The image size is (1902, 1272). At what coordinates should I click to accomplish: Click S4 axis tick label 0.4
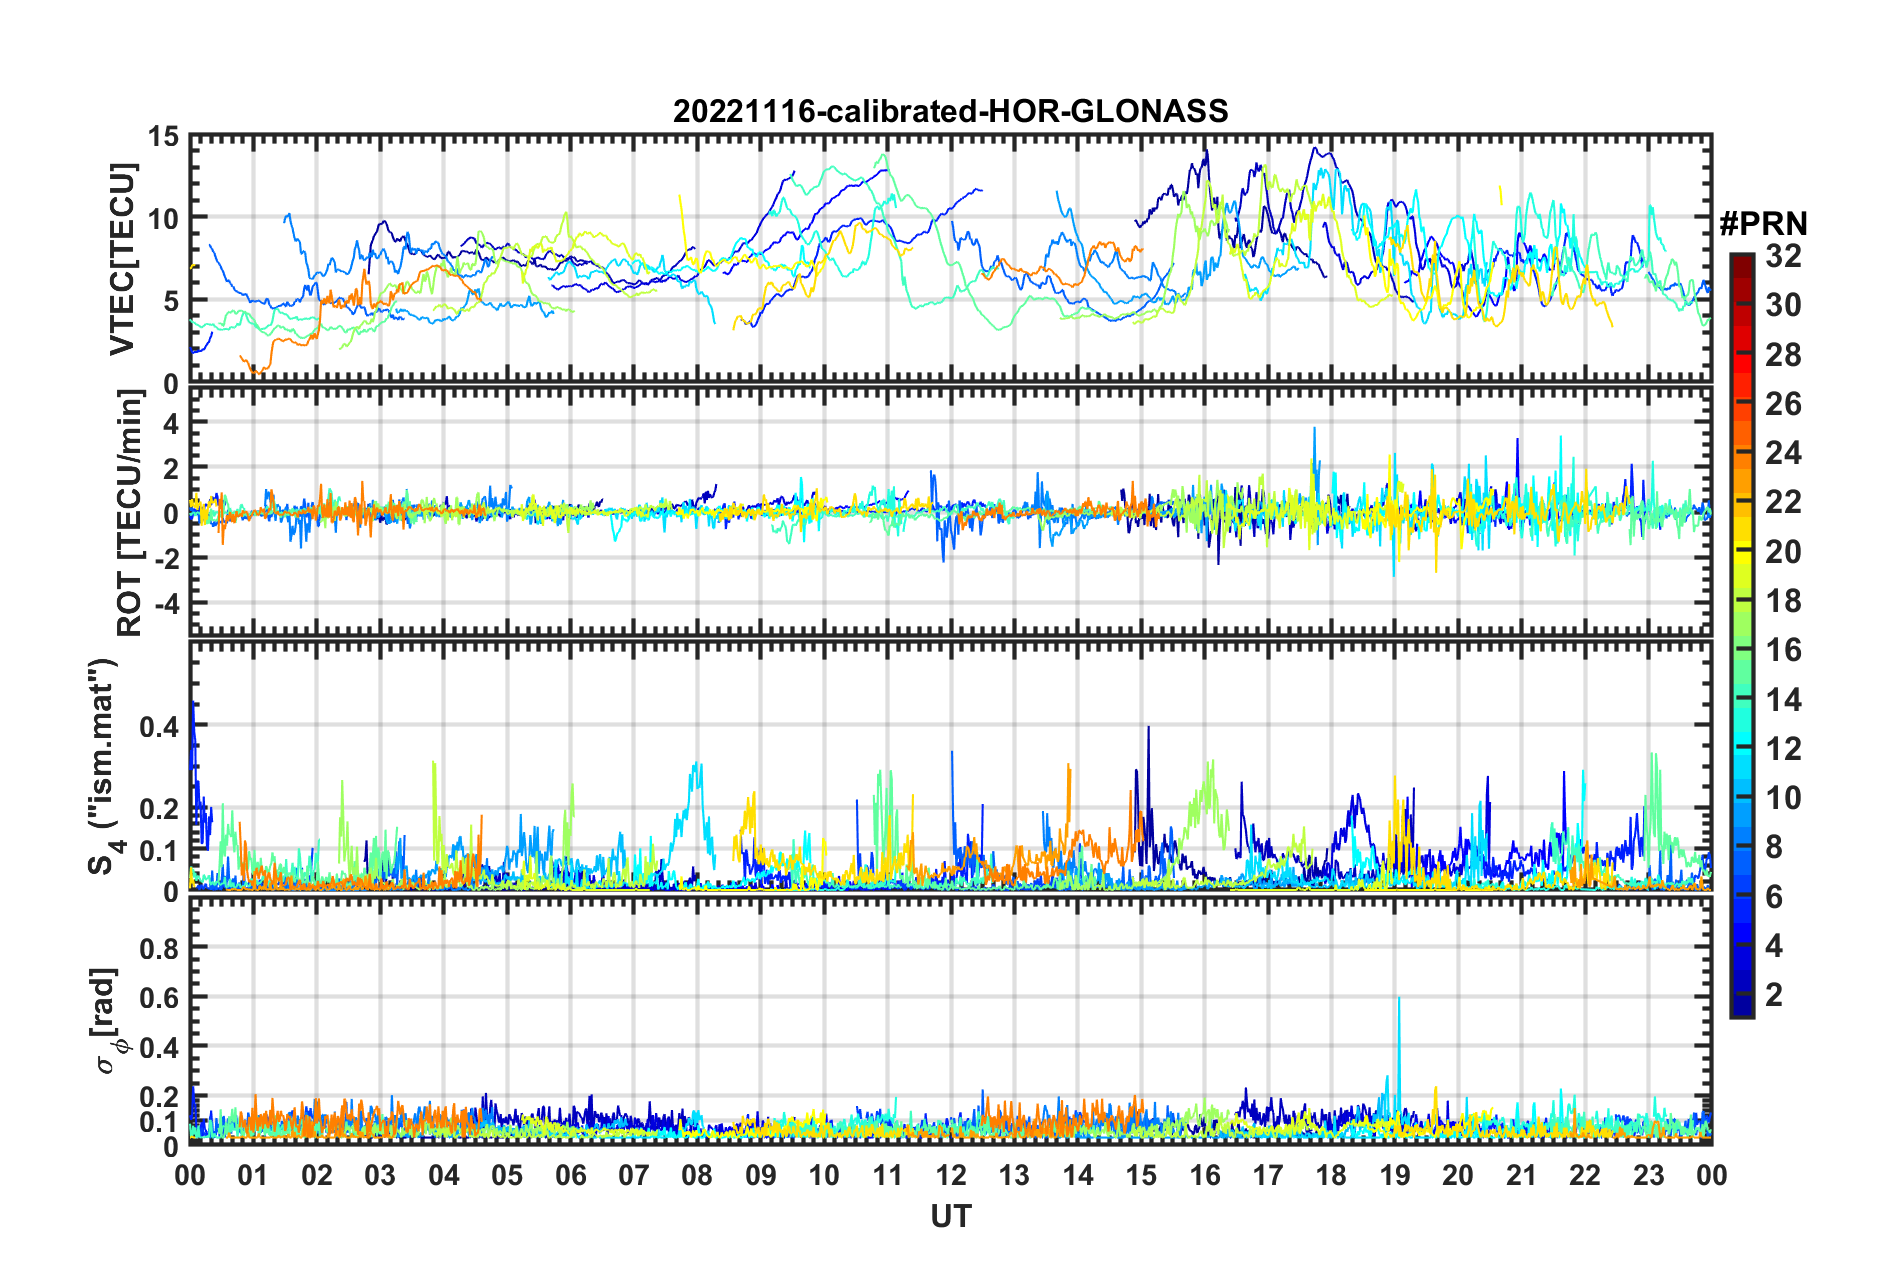(159, 726)
